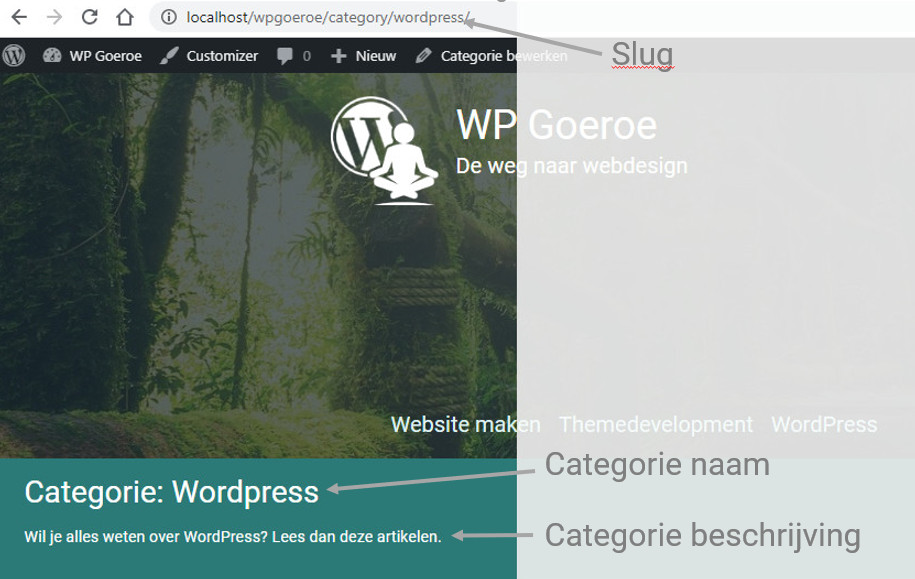Screen dimensions: 915x579
Task: Go to the Themedevelopment menu item
Action: [x=655, y=424]
